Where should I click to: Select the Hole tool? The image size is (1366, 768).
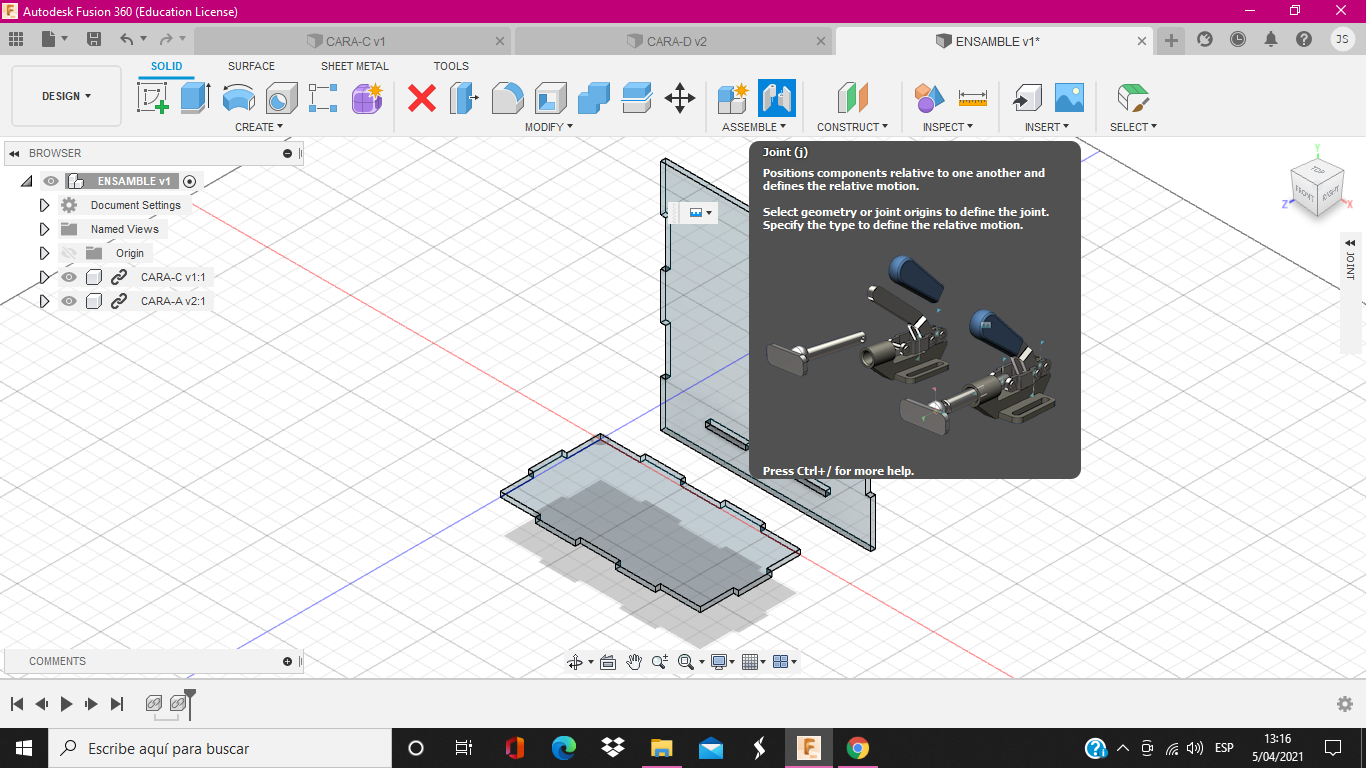pos(282,98)
